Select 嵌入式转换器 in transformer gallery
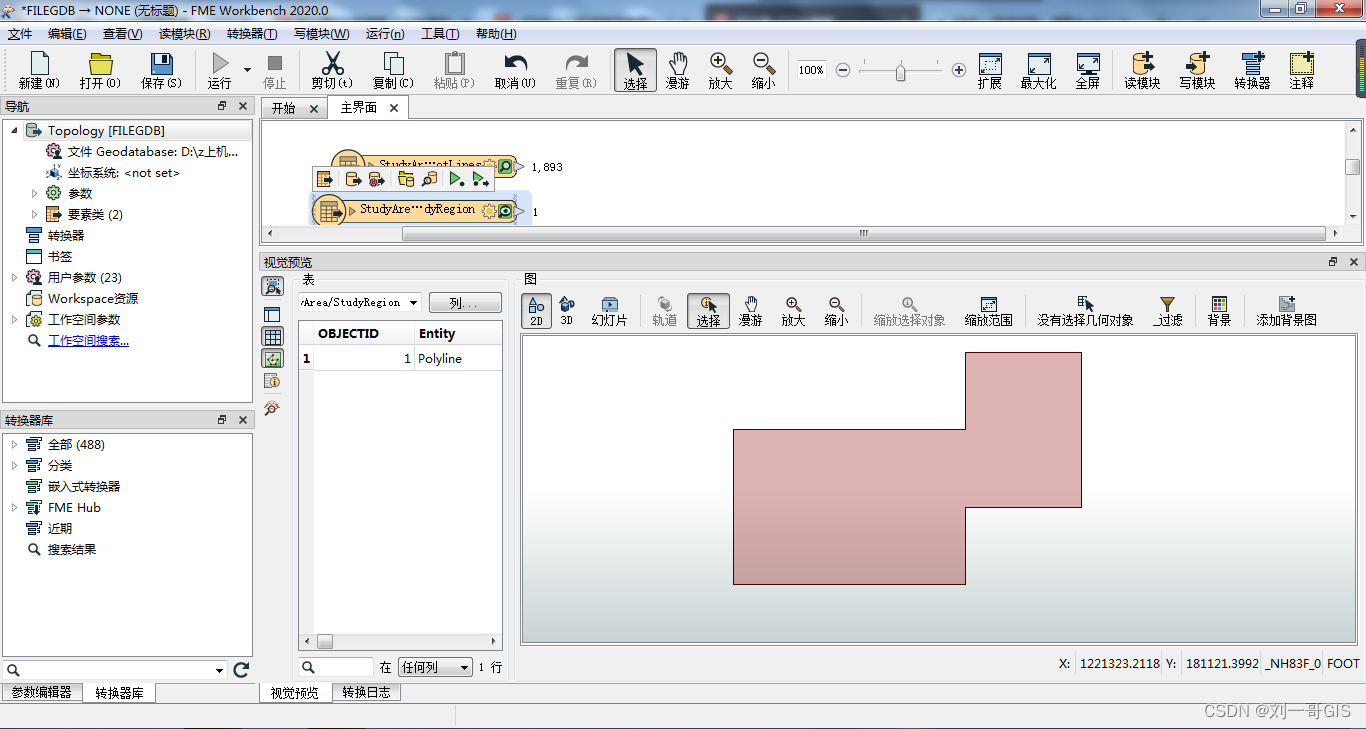The width and height of the screenshot is (1366, 729). point(84,487)
